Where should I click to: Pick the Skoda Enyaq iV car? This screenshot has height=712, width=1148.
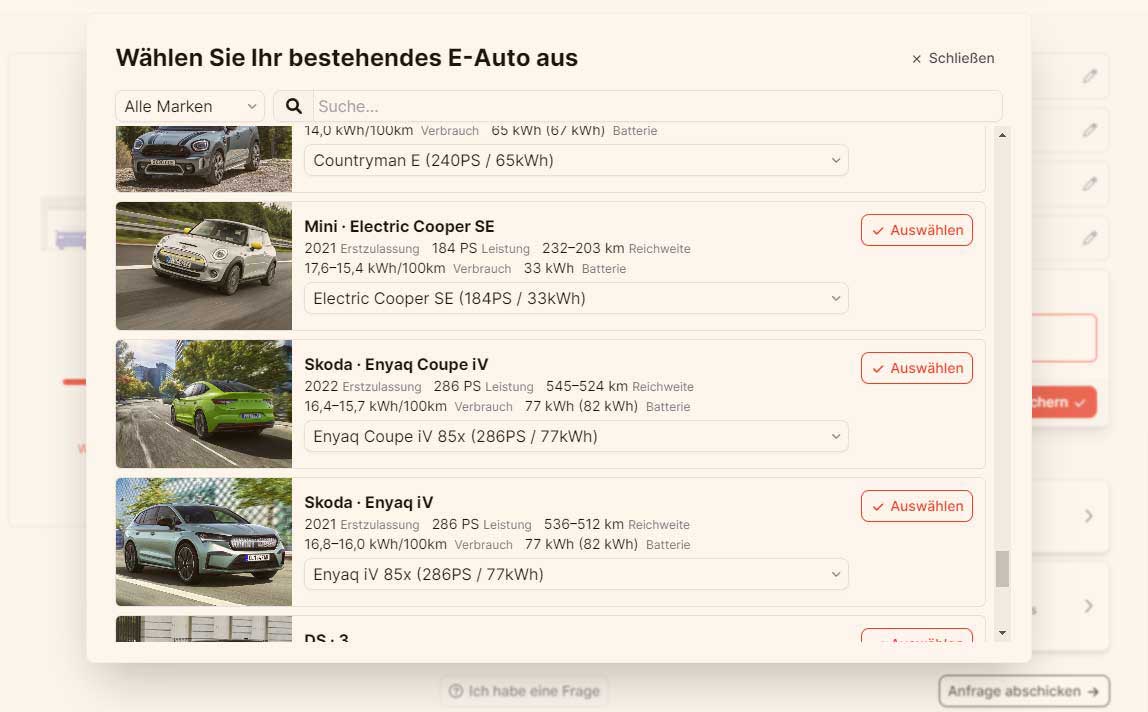coord(916,506)
